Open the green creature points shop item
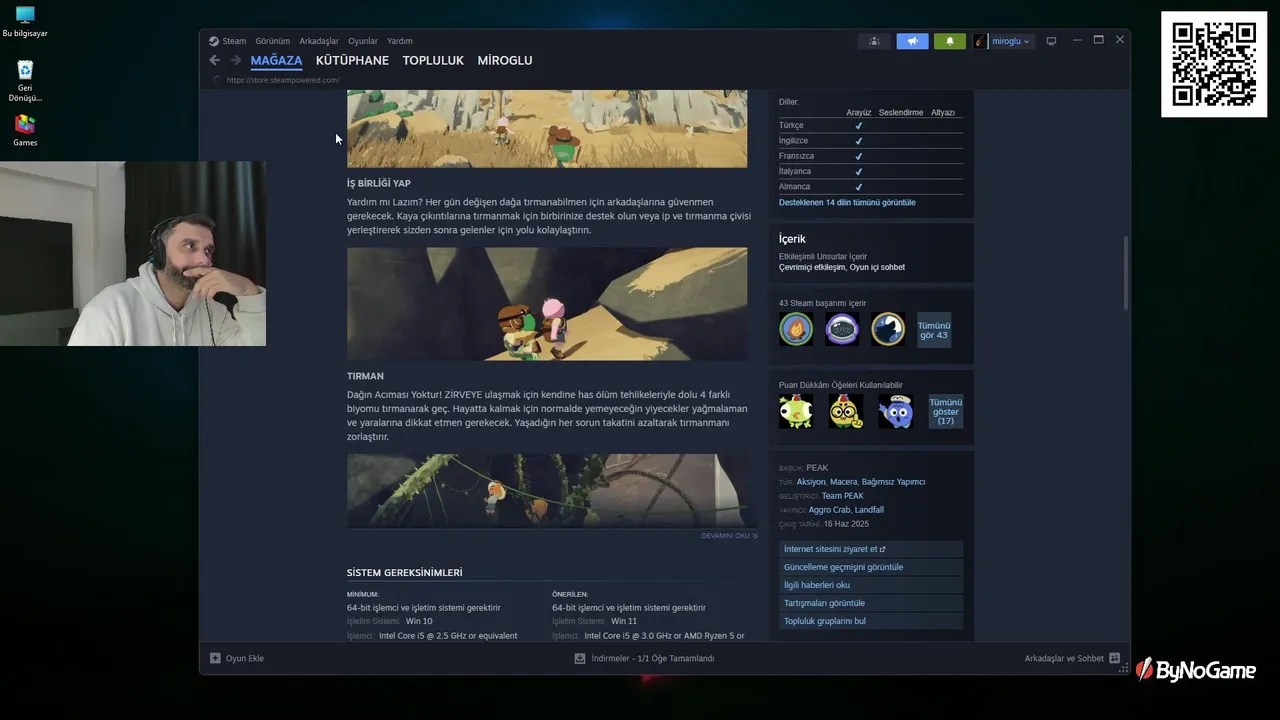The image size is (1280, 720). 796,411
